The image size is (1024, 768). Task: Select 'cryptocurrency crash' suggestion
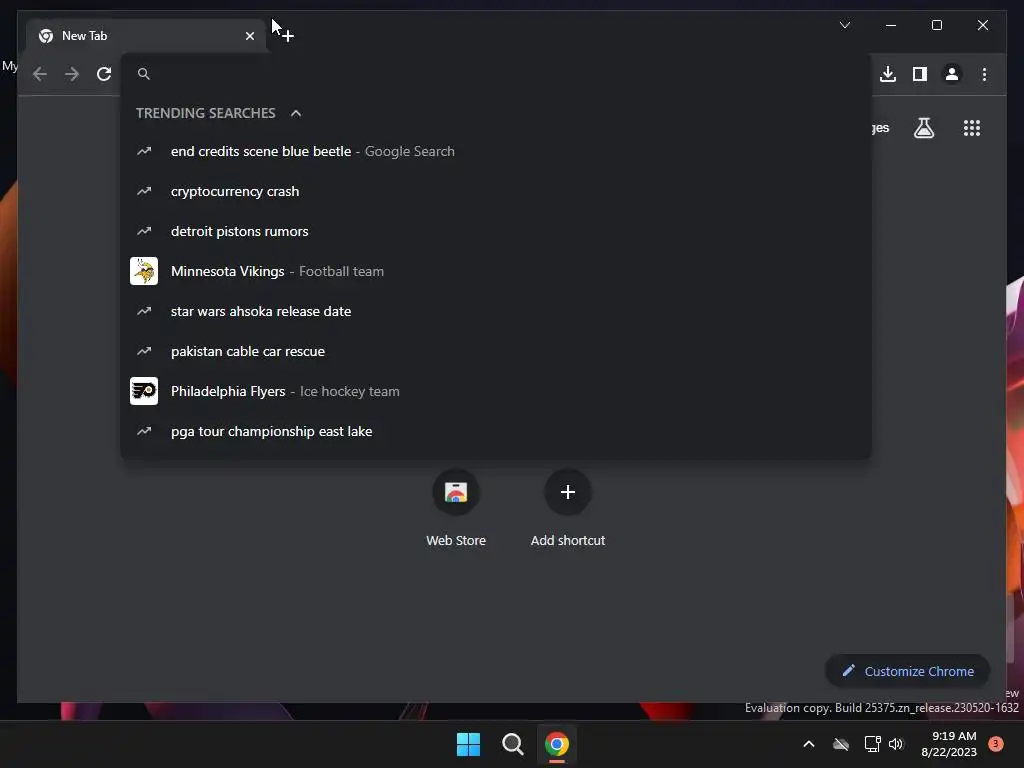click(x=496, y=191)
